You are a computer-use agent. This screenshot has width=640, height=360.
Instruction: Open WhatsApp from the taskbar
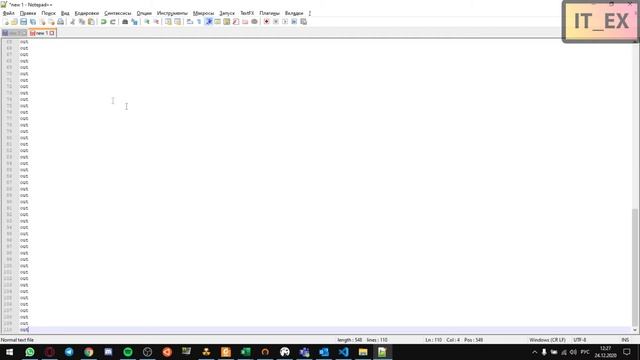click(30, 352)
